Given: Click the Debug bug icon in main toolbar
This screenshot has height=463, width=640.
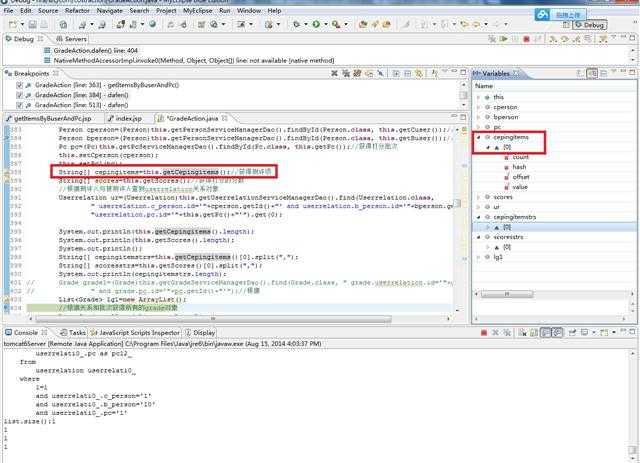Looking at the screenshot, I should (x=297, y=24).
